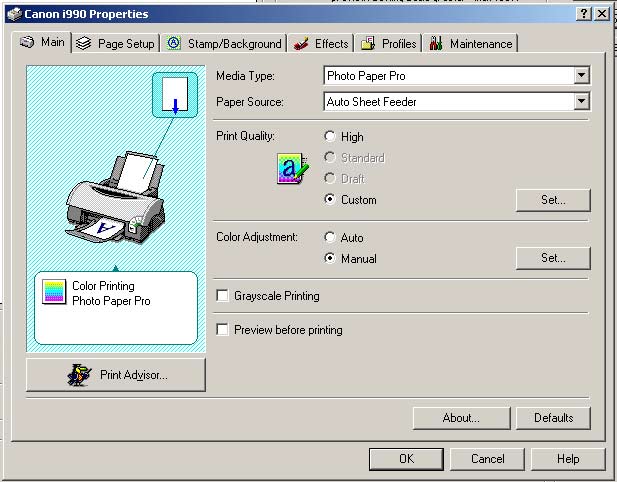Click the printer illustration in the preview
Screen dimensions: 617x482
click(115, 198)
